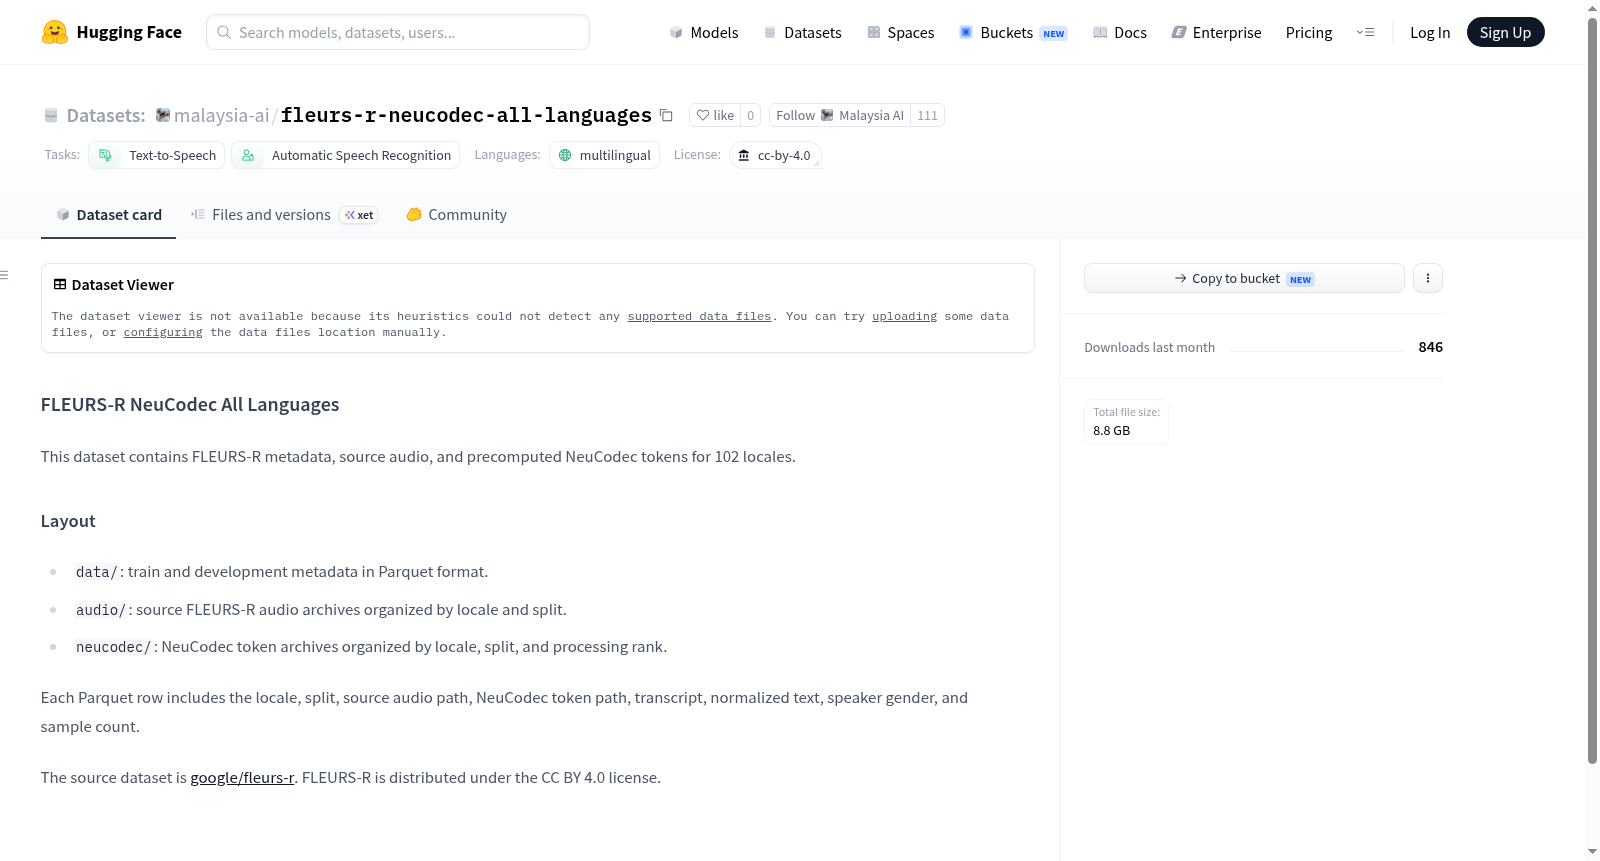Open the cc-by-4.0 license tag
The width and height of the screenshot is (1600, 861).
pyautogui.click(x=776, y=155)
